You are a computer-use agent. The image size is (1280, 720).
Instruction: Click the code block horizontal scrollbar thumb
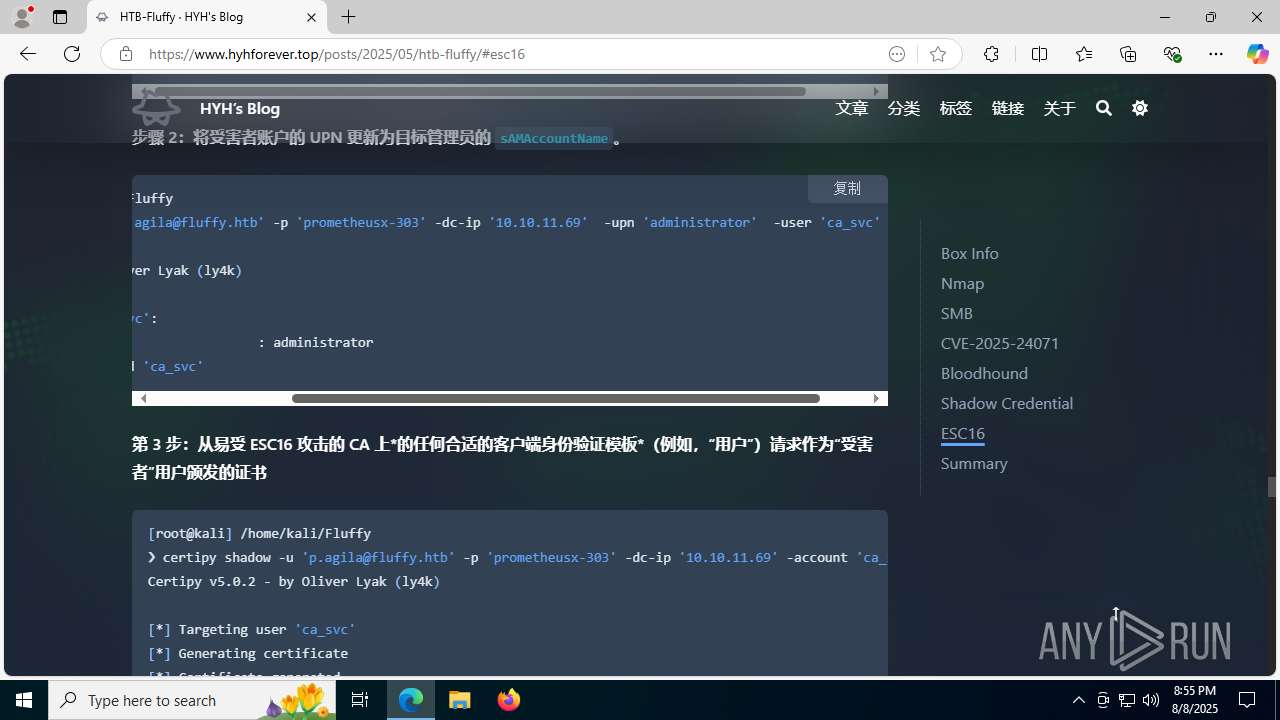(x=555, y=398)
